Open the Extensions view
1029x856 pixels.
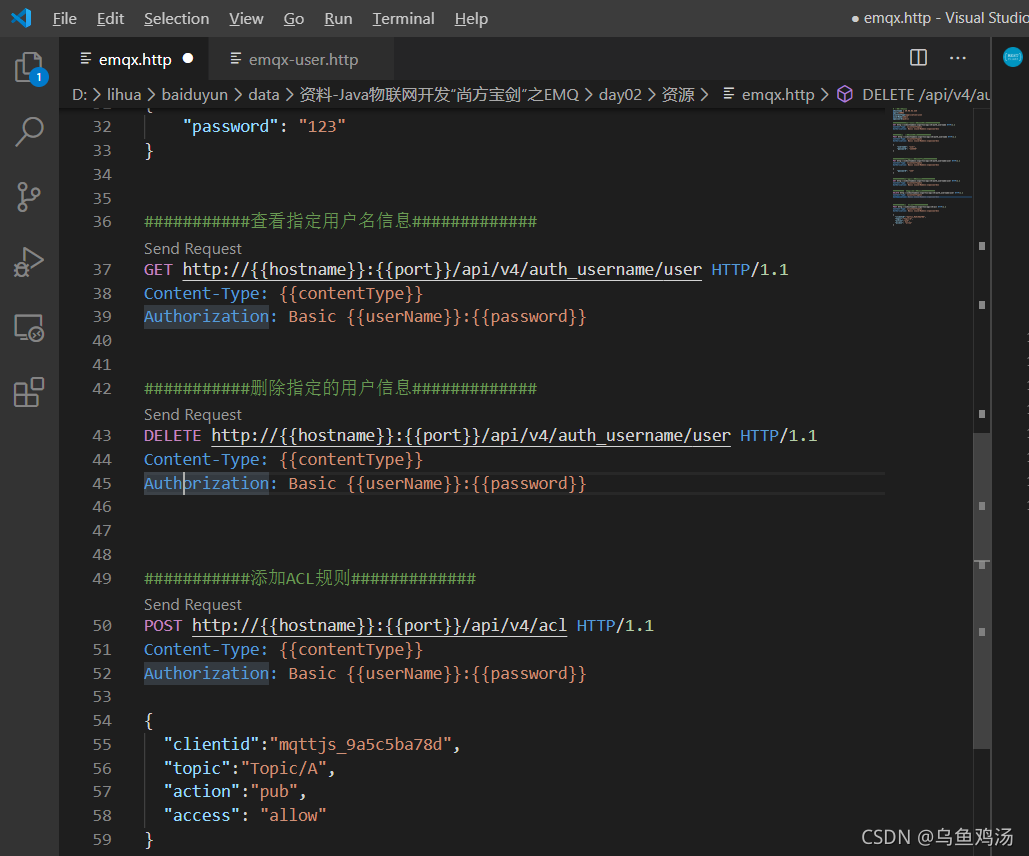click(29, 392)
